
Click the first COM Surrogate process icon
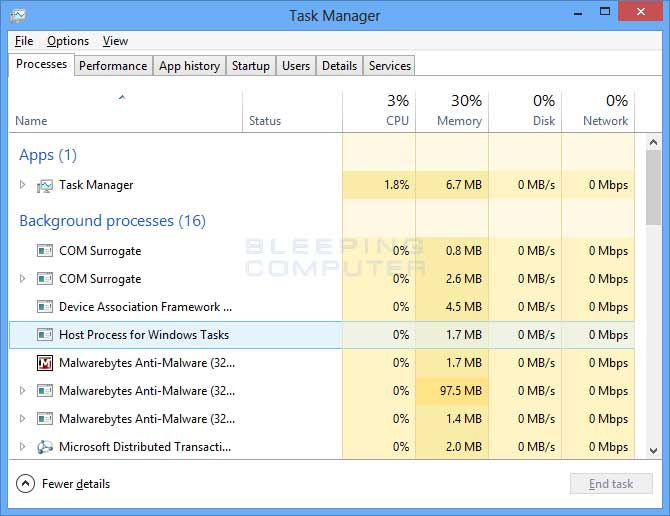click(45, 251)
